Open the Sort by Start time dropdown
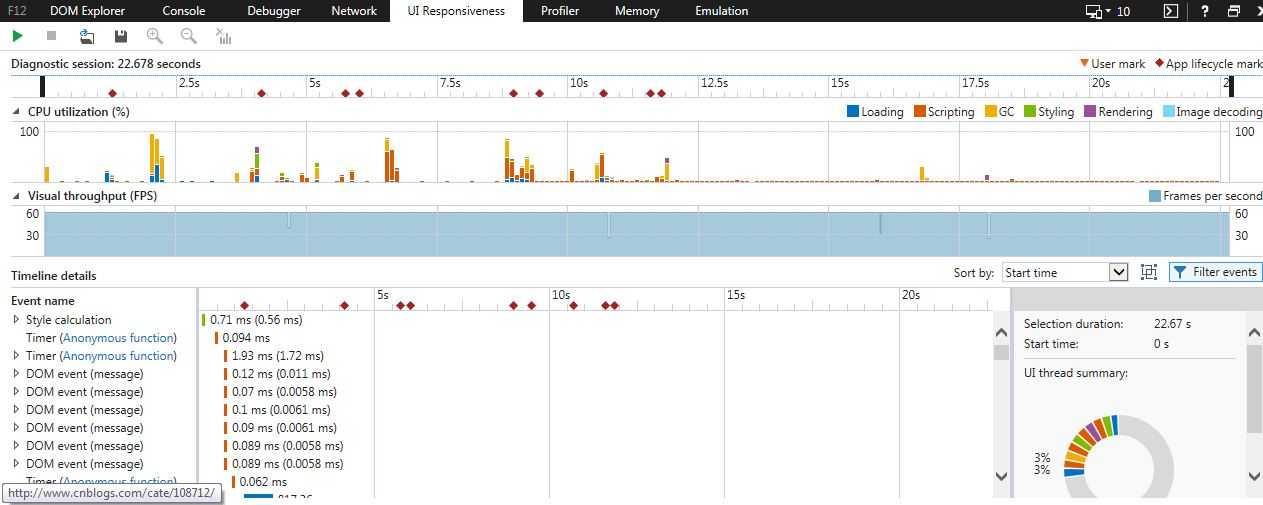1263x505 pixels. tap(1065, 272)
